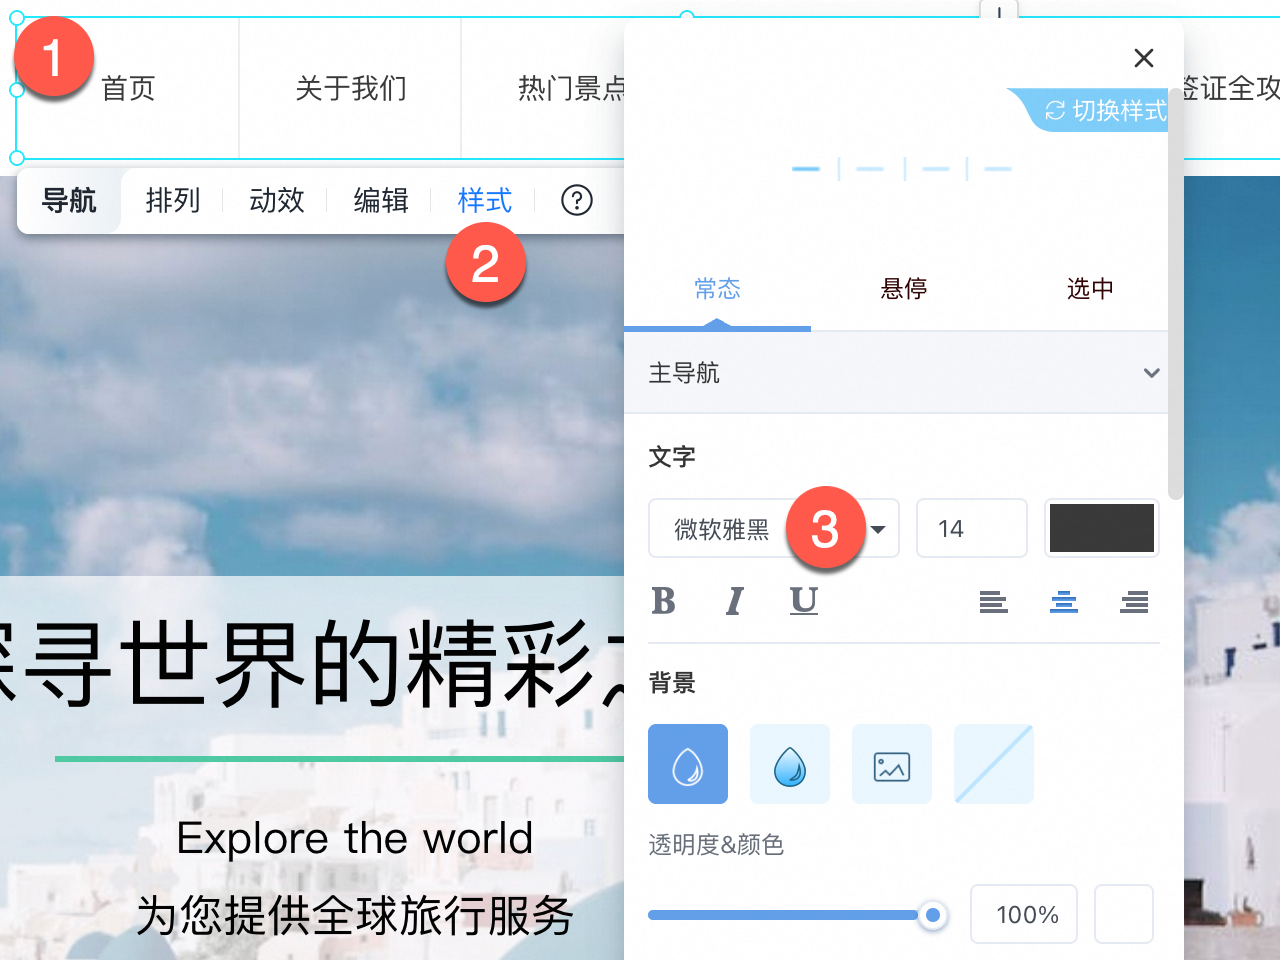Open the 微软雅黑 font dropdown

[x=774, y=528]
